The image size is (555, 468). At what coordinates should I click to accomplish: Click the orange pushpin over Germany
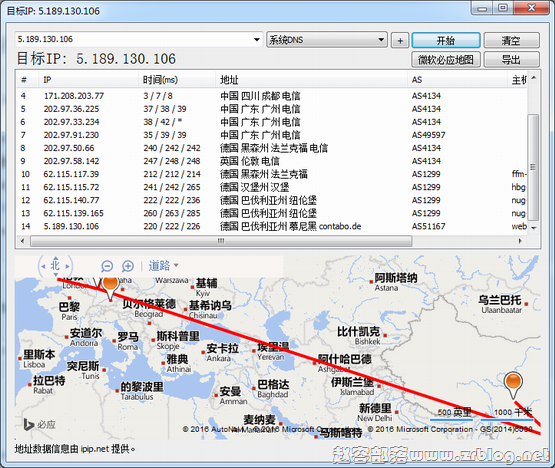click(x=110, y=287)
